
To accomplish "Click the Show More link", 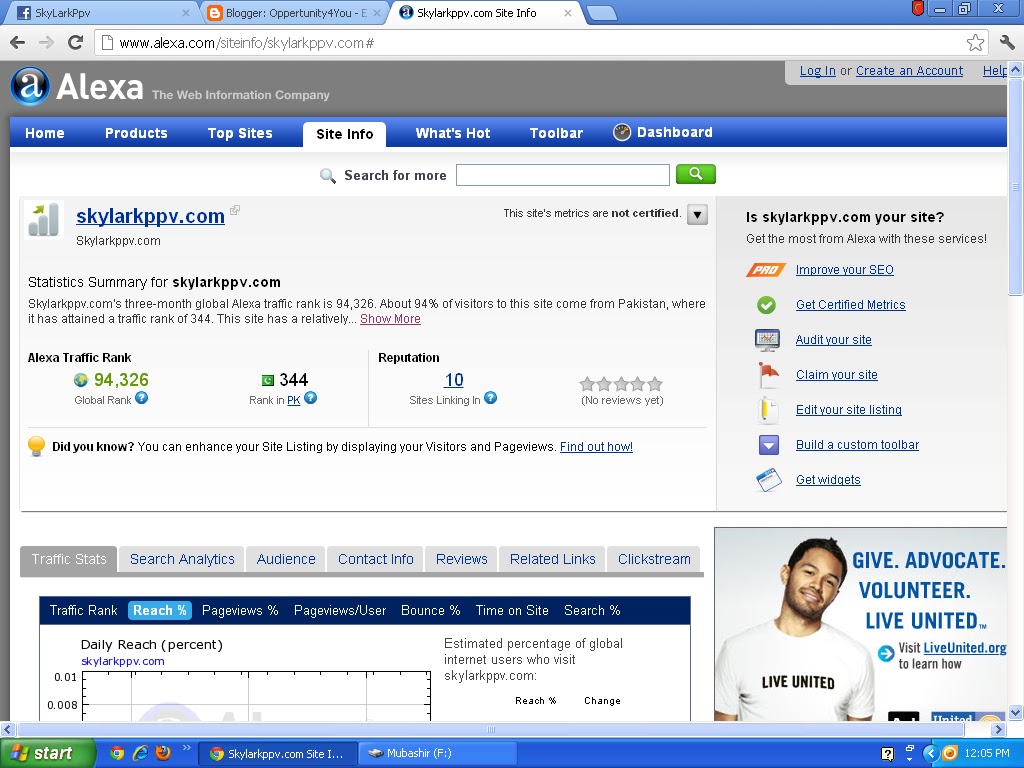I will [x=390, y=319].
